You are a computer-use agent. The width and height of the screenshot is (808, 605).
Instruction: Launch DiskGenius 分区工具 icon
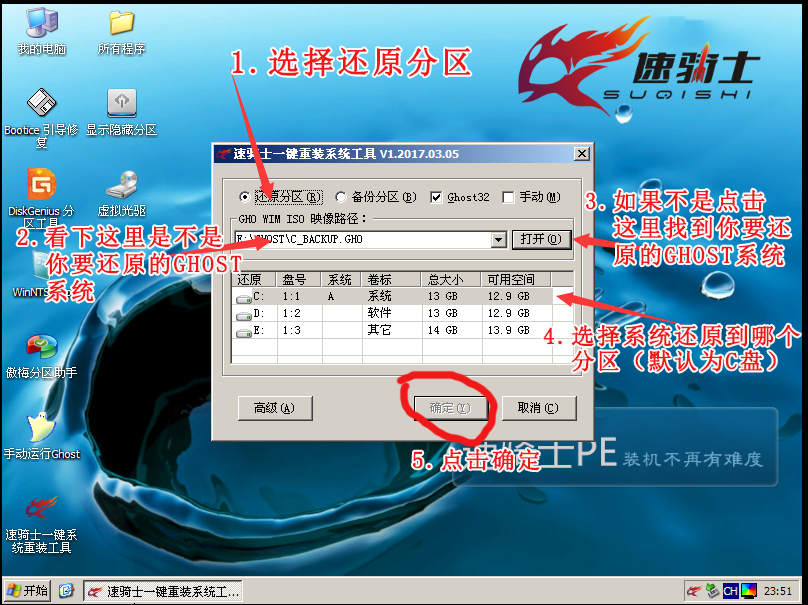pos(41,198)
